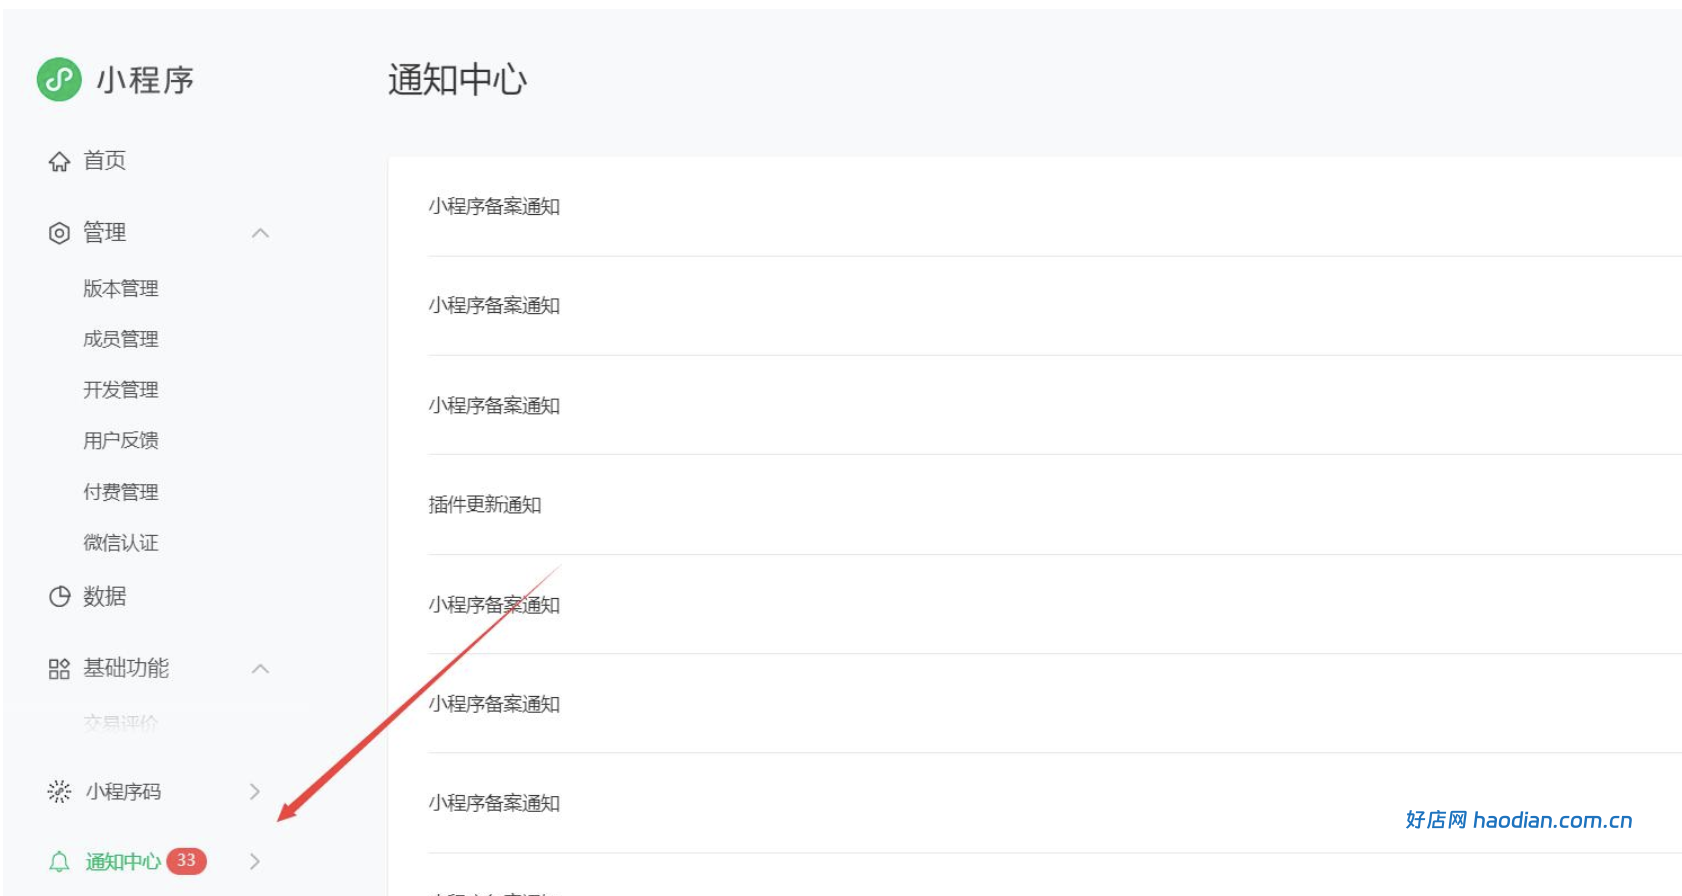Expand the 通知中心 arrow
The width and height of the screenshot is (1682, 896).
tap(255, 862)
